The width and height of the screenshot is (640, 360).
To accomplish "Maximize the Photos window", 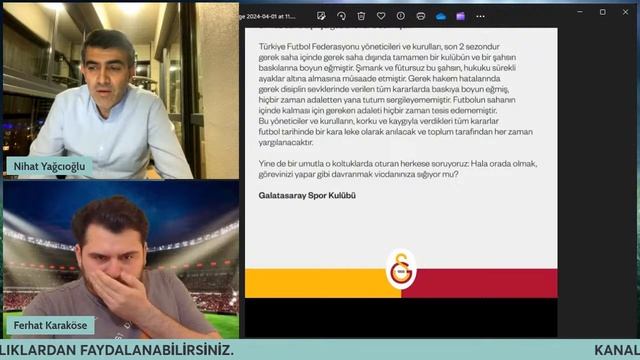I will click(x=602, y=12).
